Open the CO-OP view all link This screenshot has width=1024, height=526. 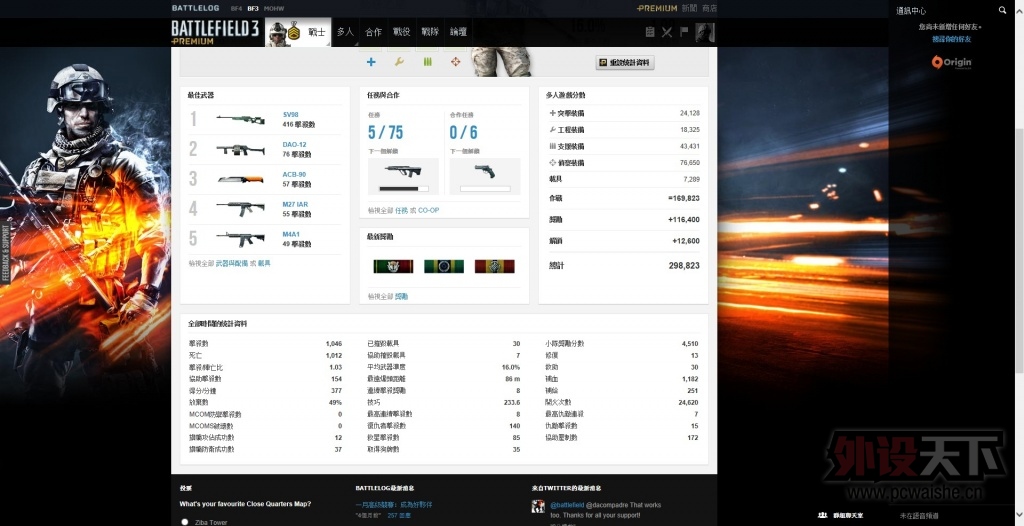tap(428, 210)
